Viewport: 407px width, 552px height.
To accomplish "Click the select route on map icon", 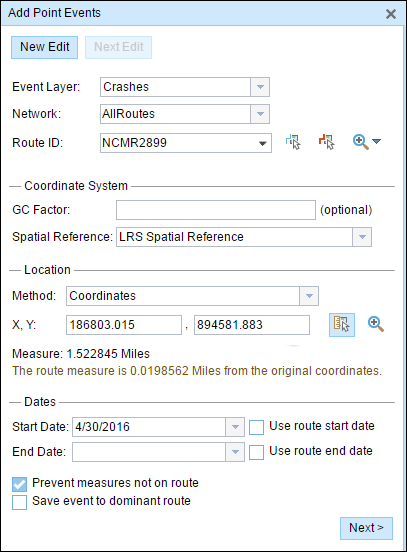I will tap(293, 142).
